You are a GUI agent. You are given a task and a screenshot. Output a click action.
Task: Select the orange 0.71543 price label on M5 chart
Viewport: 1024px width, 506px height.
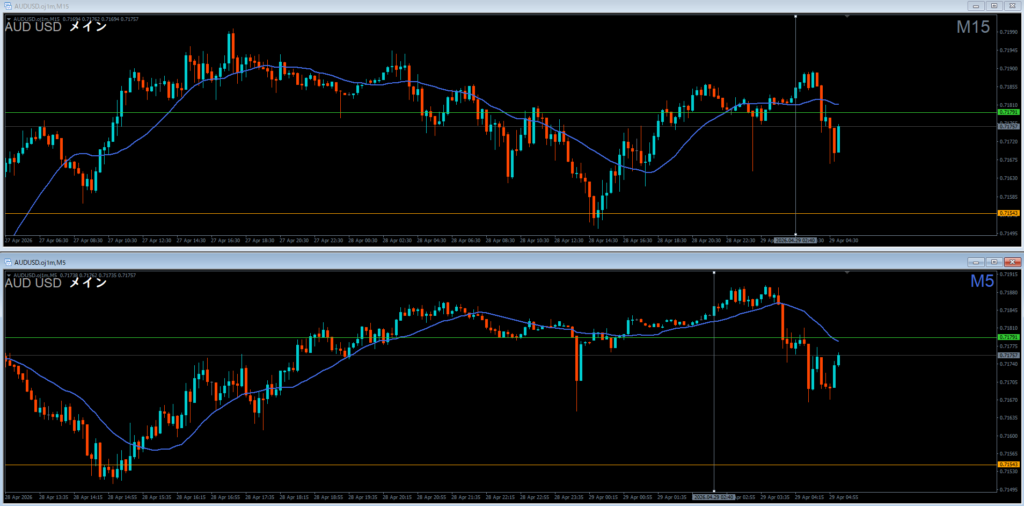click(1008, 465)
